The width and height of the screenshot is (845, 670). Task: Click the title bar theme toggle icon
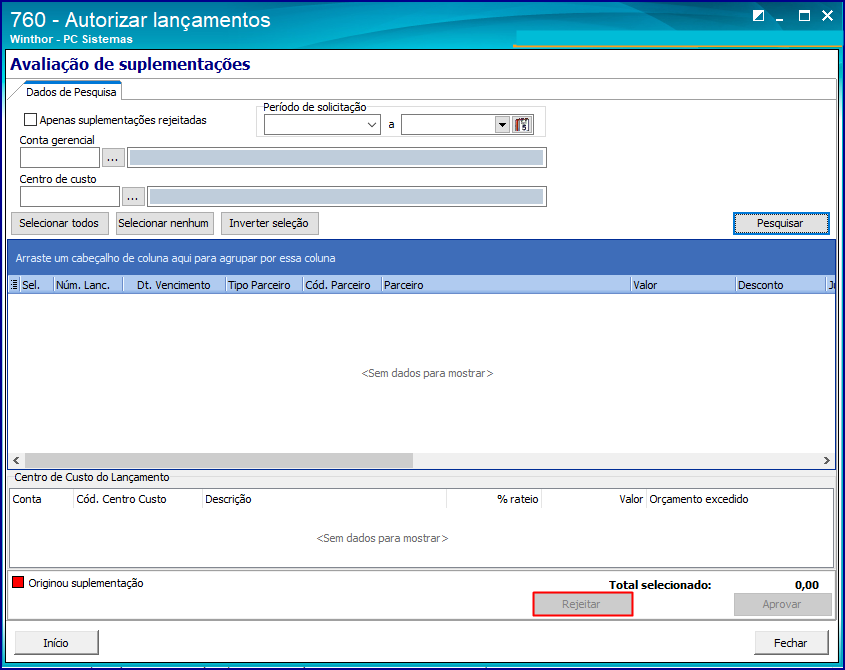758,16
